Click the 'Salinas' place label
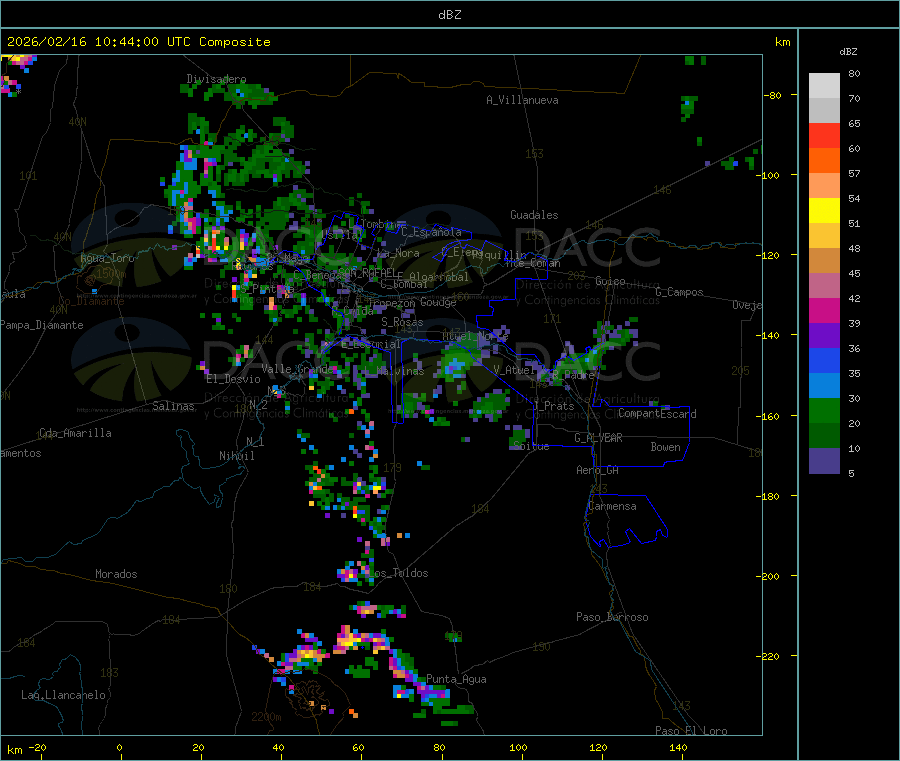900x761 pixels. (x=173, y=406)
